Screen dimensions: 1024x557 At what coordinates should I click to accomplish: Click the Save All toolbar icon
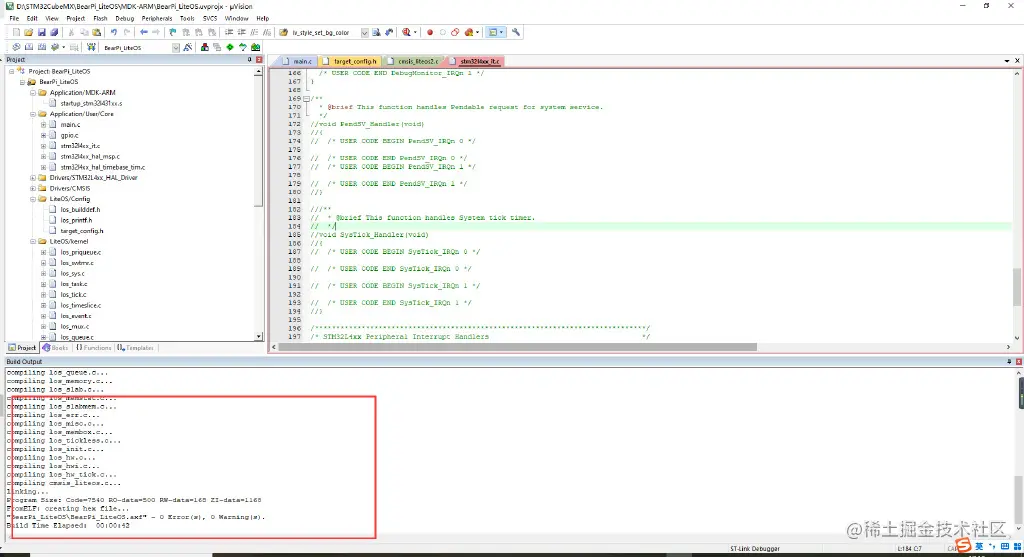(54, 32)
